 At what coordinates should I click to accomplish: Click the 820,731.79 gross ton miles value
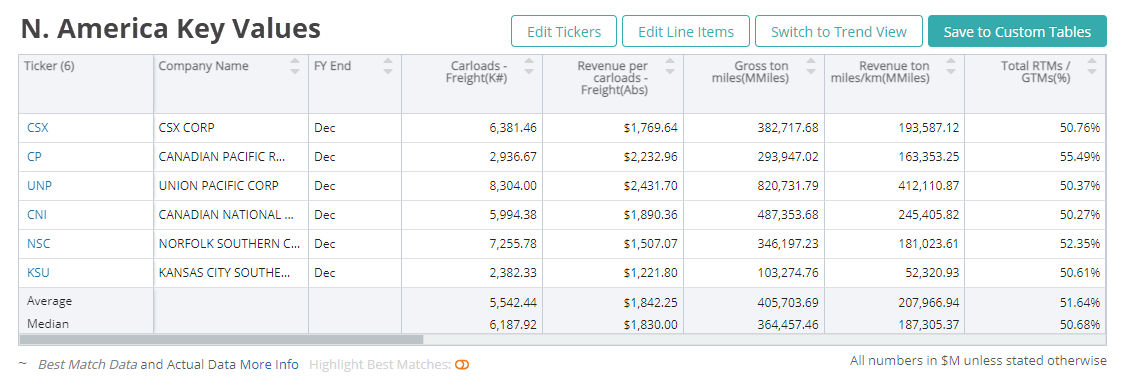point(788,185)
